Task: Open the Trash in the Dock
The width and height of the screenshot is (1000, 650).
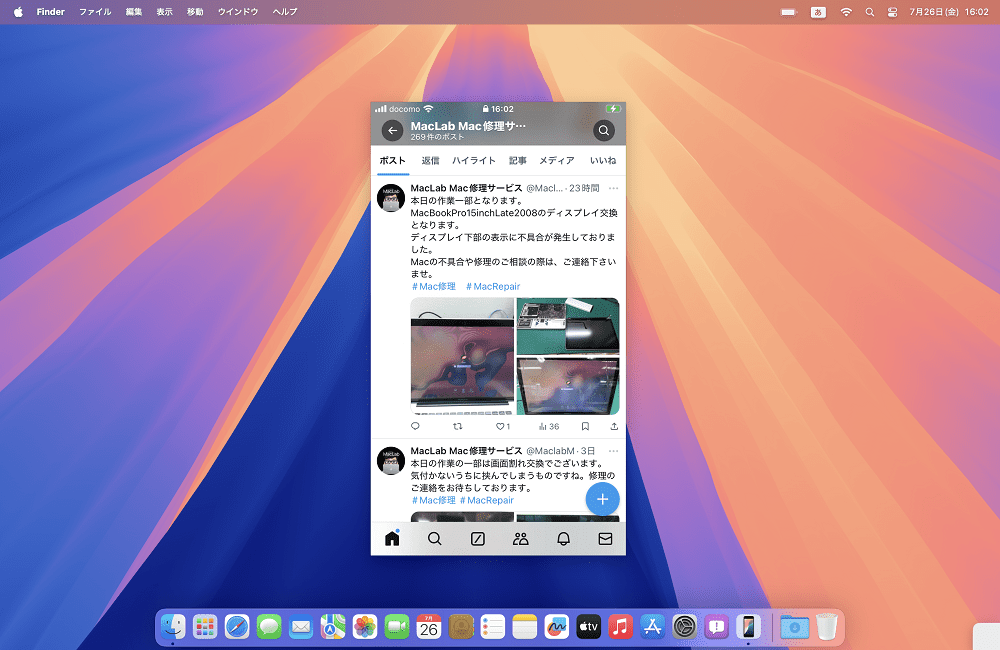Action: click(x=827, y=627)
